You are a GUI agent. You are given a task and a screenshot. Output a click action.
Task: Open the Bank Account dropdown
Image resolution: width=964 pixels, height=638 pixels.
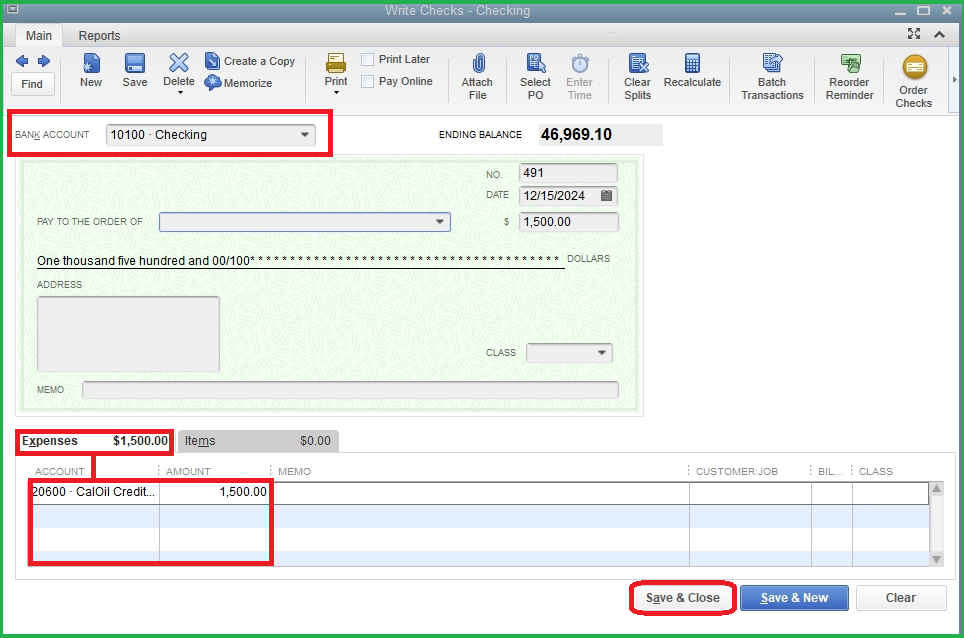pyautogui.click(x=306, y=135)
